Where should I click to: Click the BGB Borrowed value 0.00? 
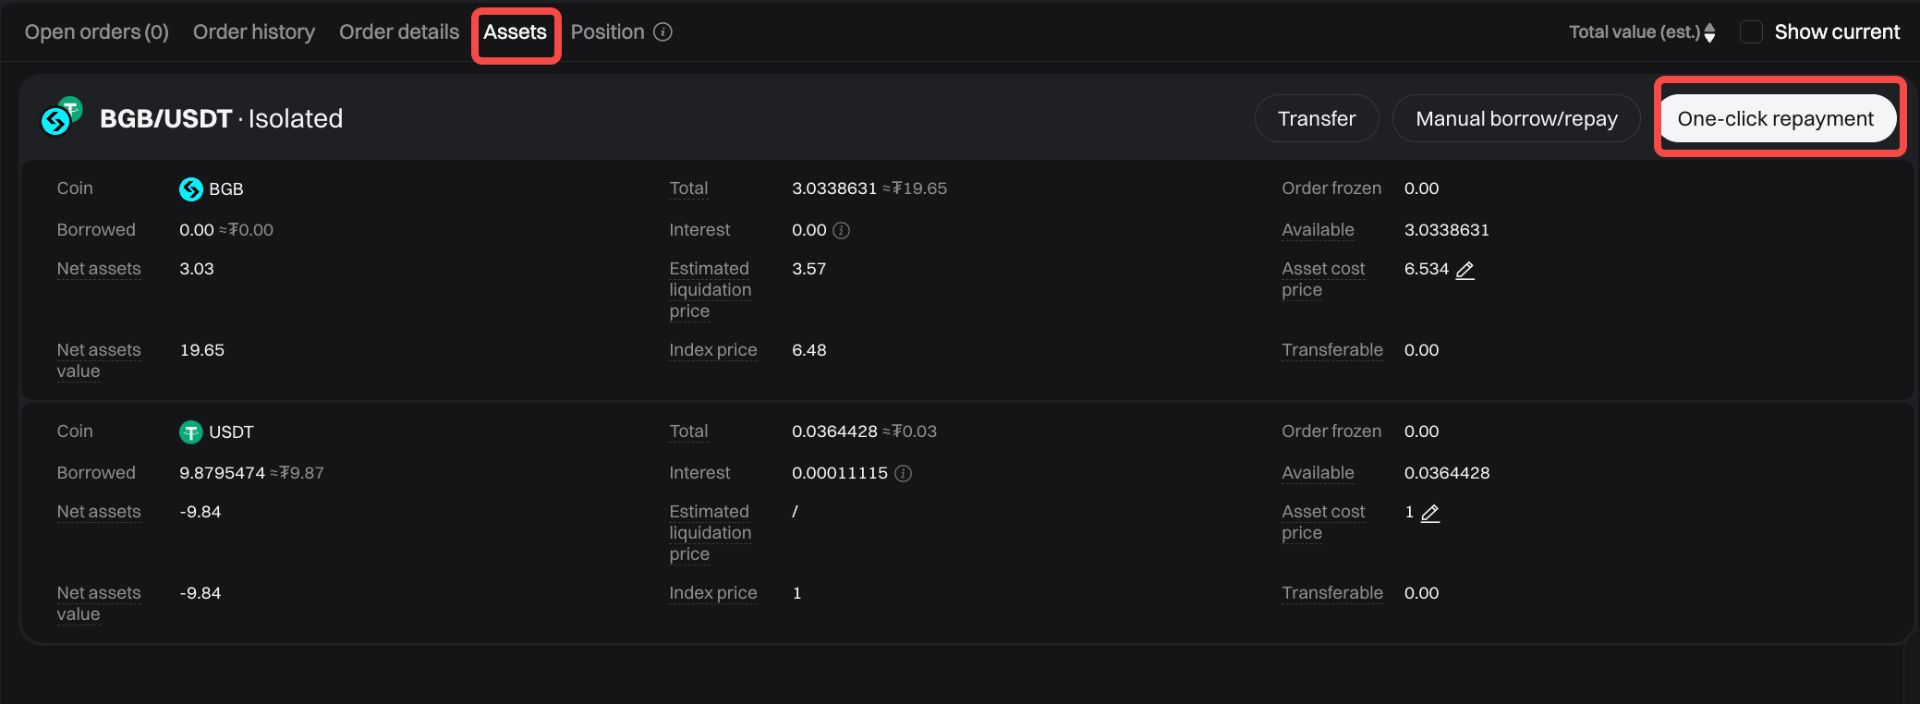[196, 230]
